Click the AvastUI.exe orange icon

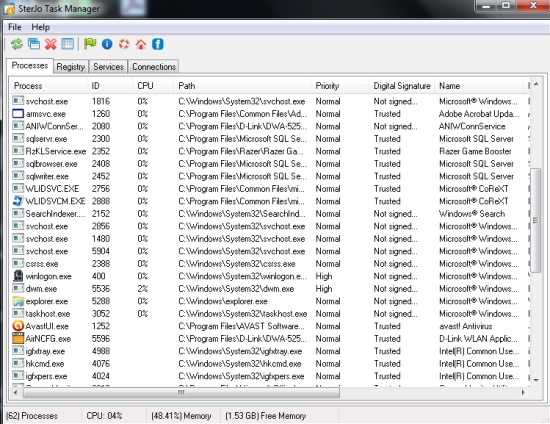point(18,326)
